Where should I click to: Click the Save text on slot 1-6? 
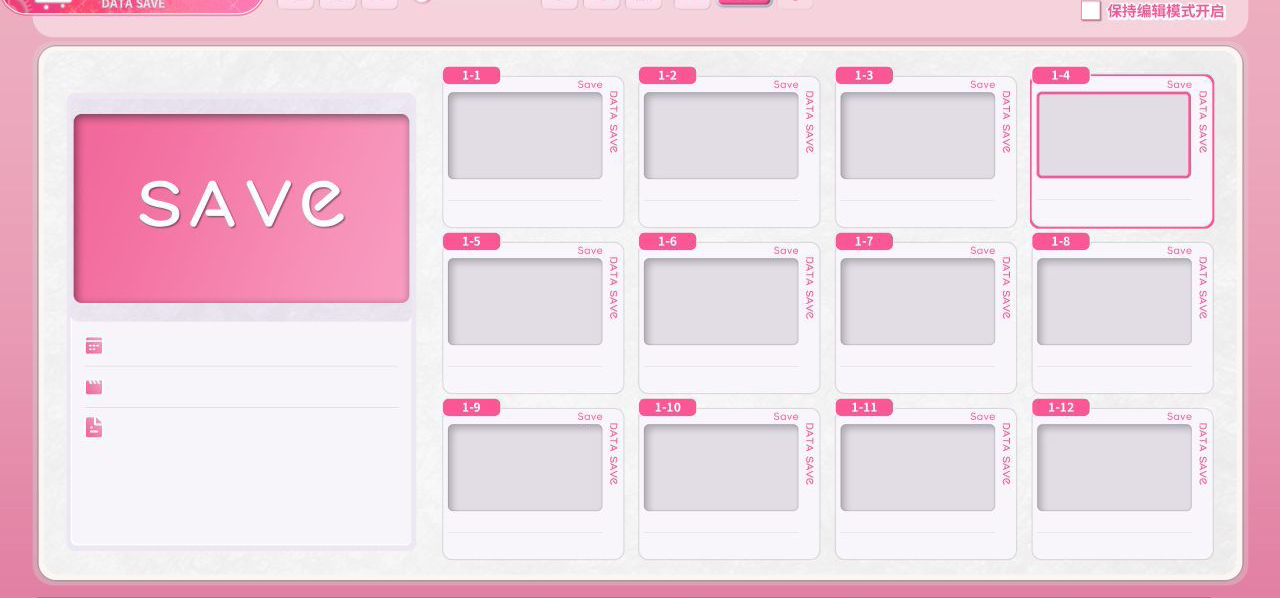click(786, 251)
